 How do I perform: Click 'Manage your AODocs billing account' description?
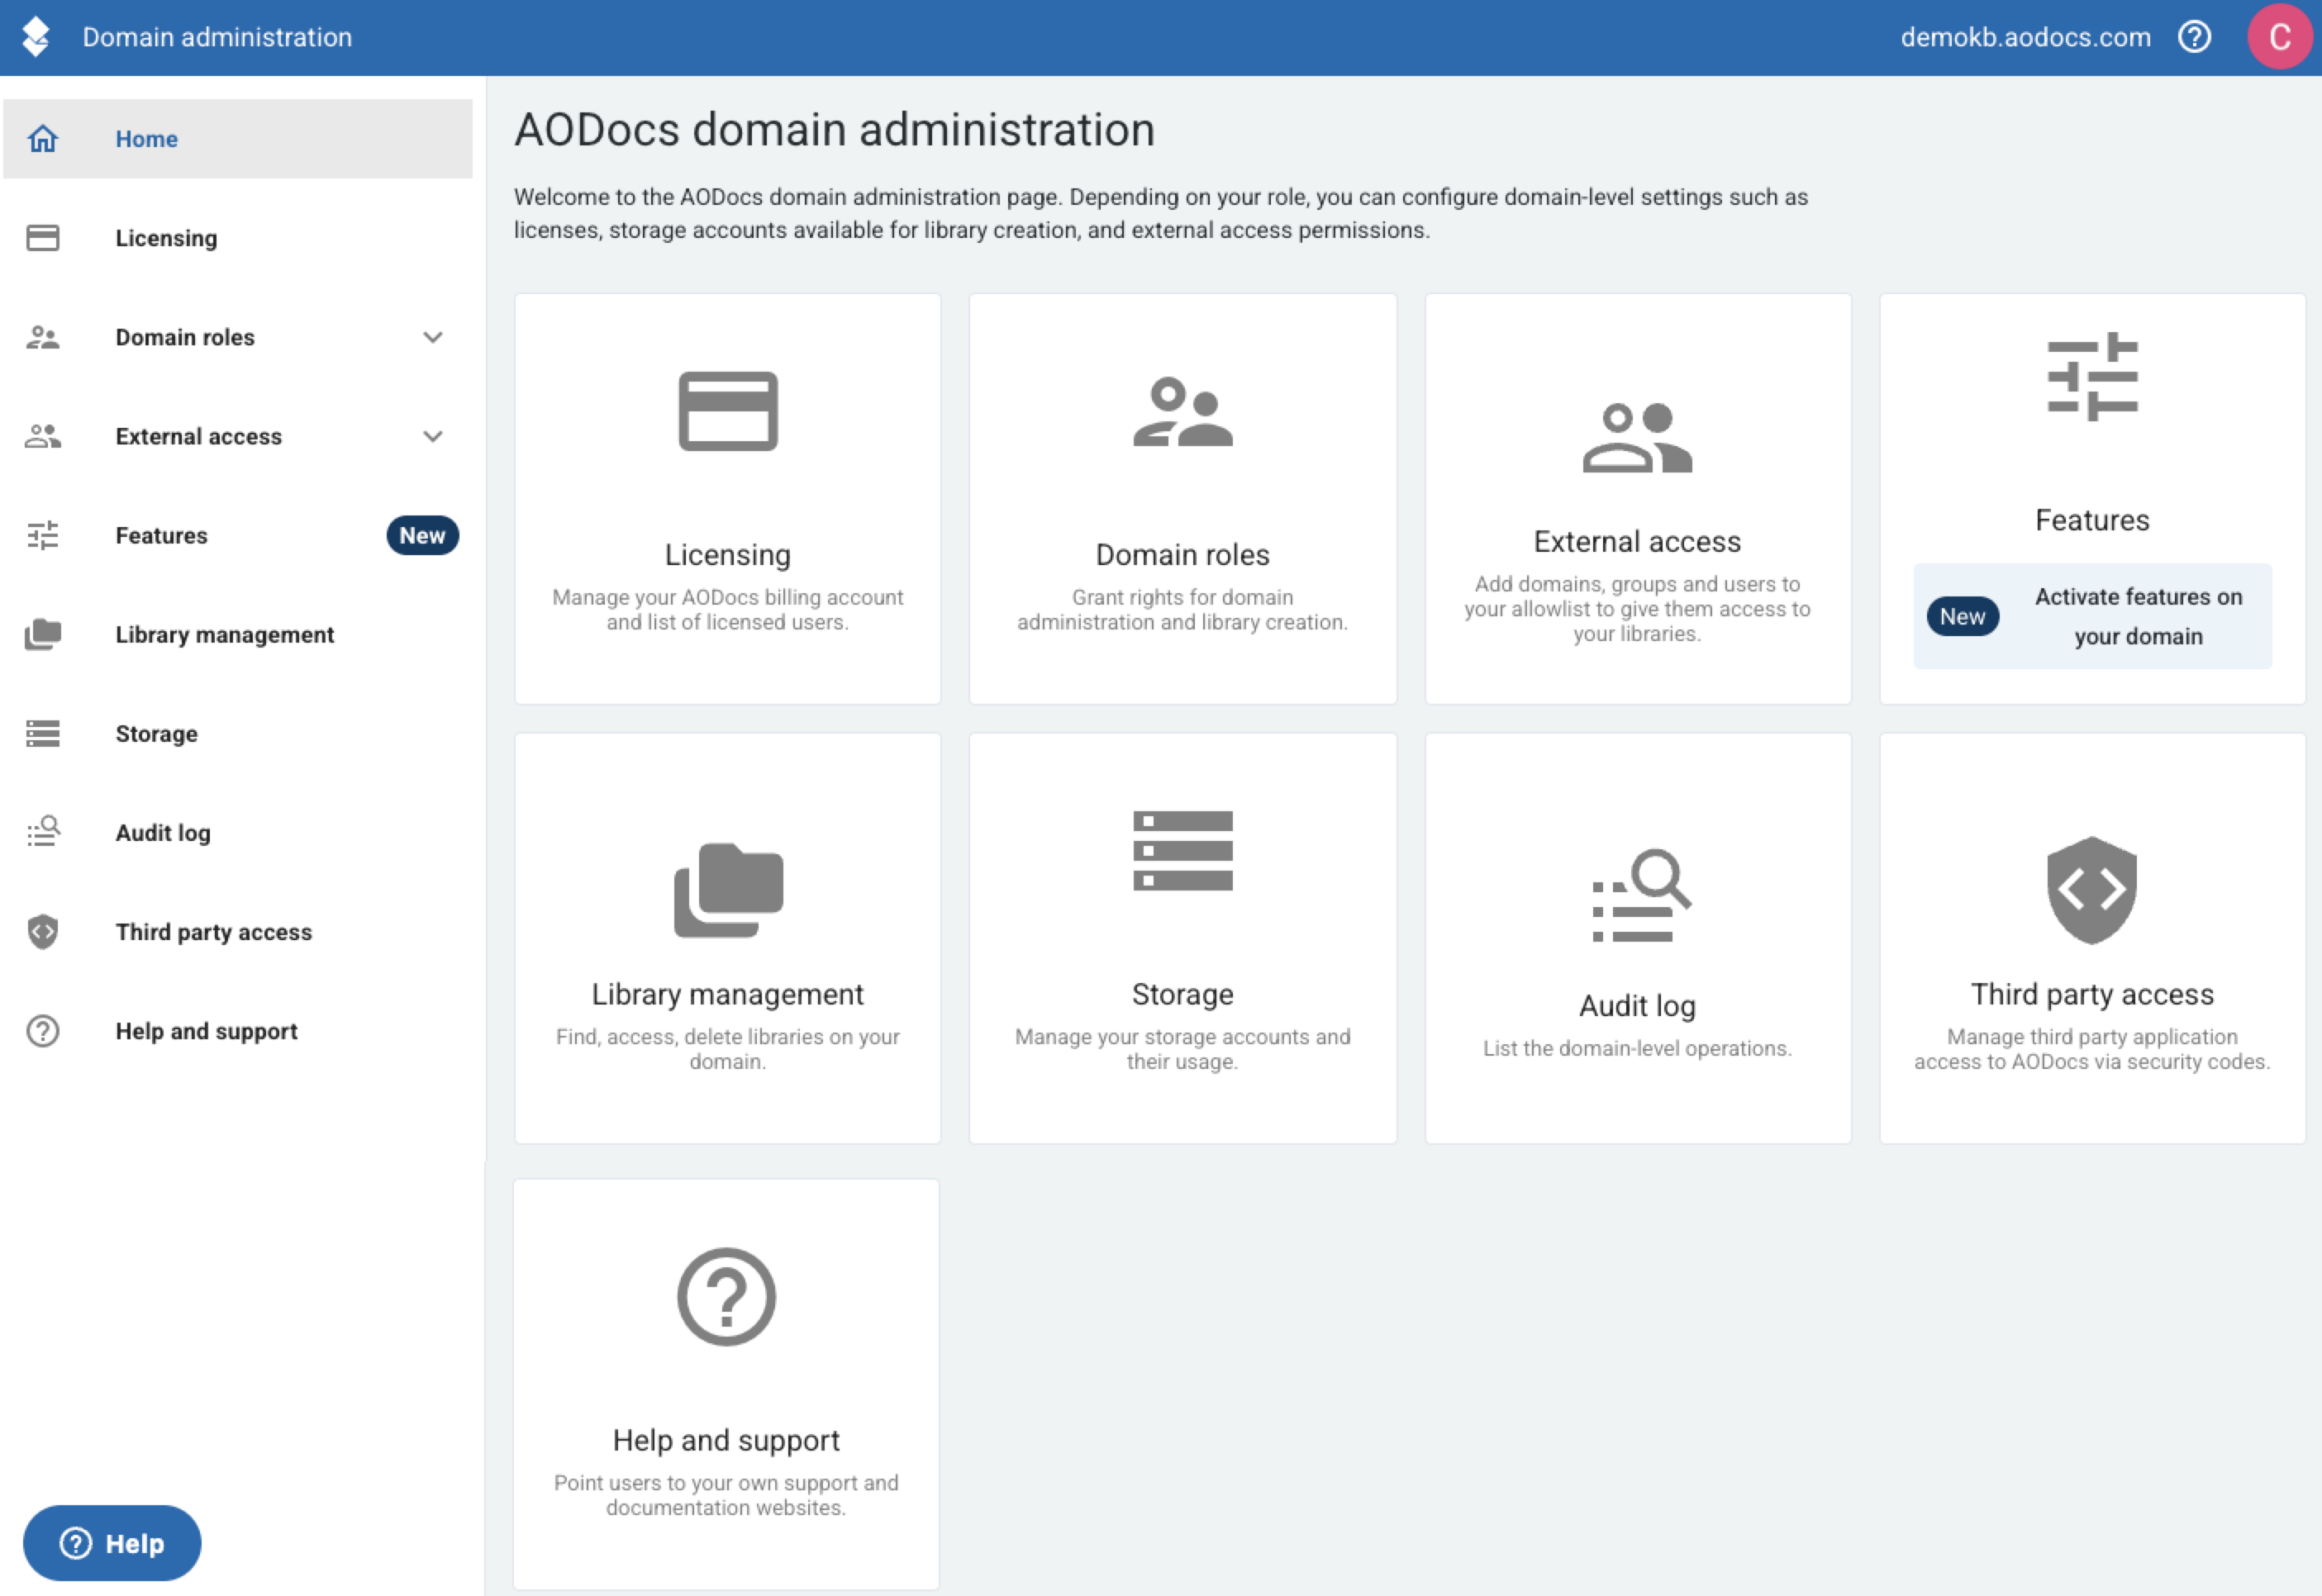click(728, 609)
